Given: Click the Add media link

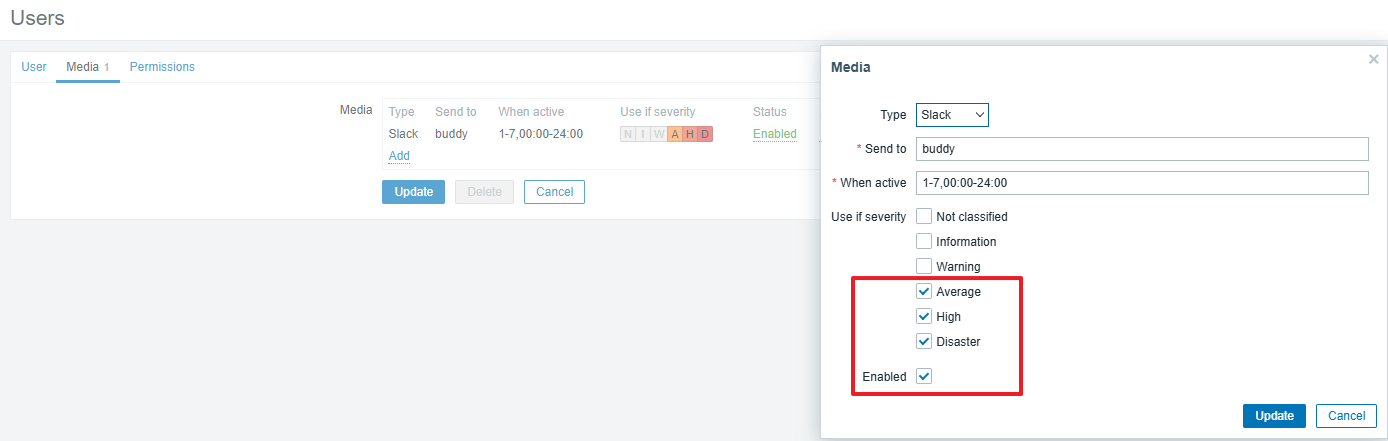Looking at the screenshot, I should pos(399,156).
